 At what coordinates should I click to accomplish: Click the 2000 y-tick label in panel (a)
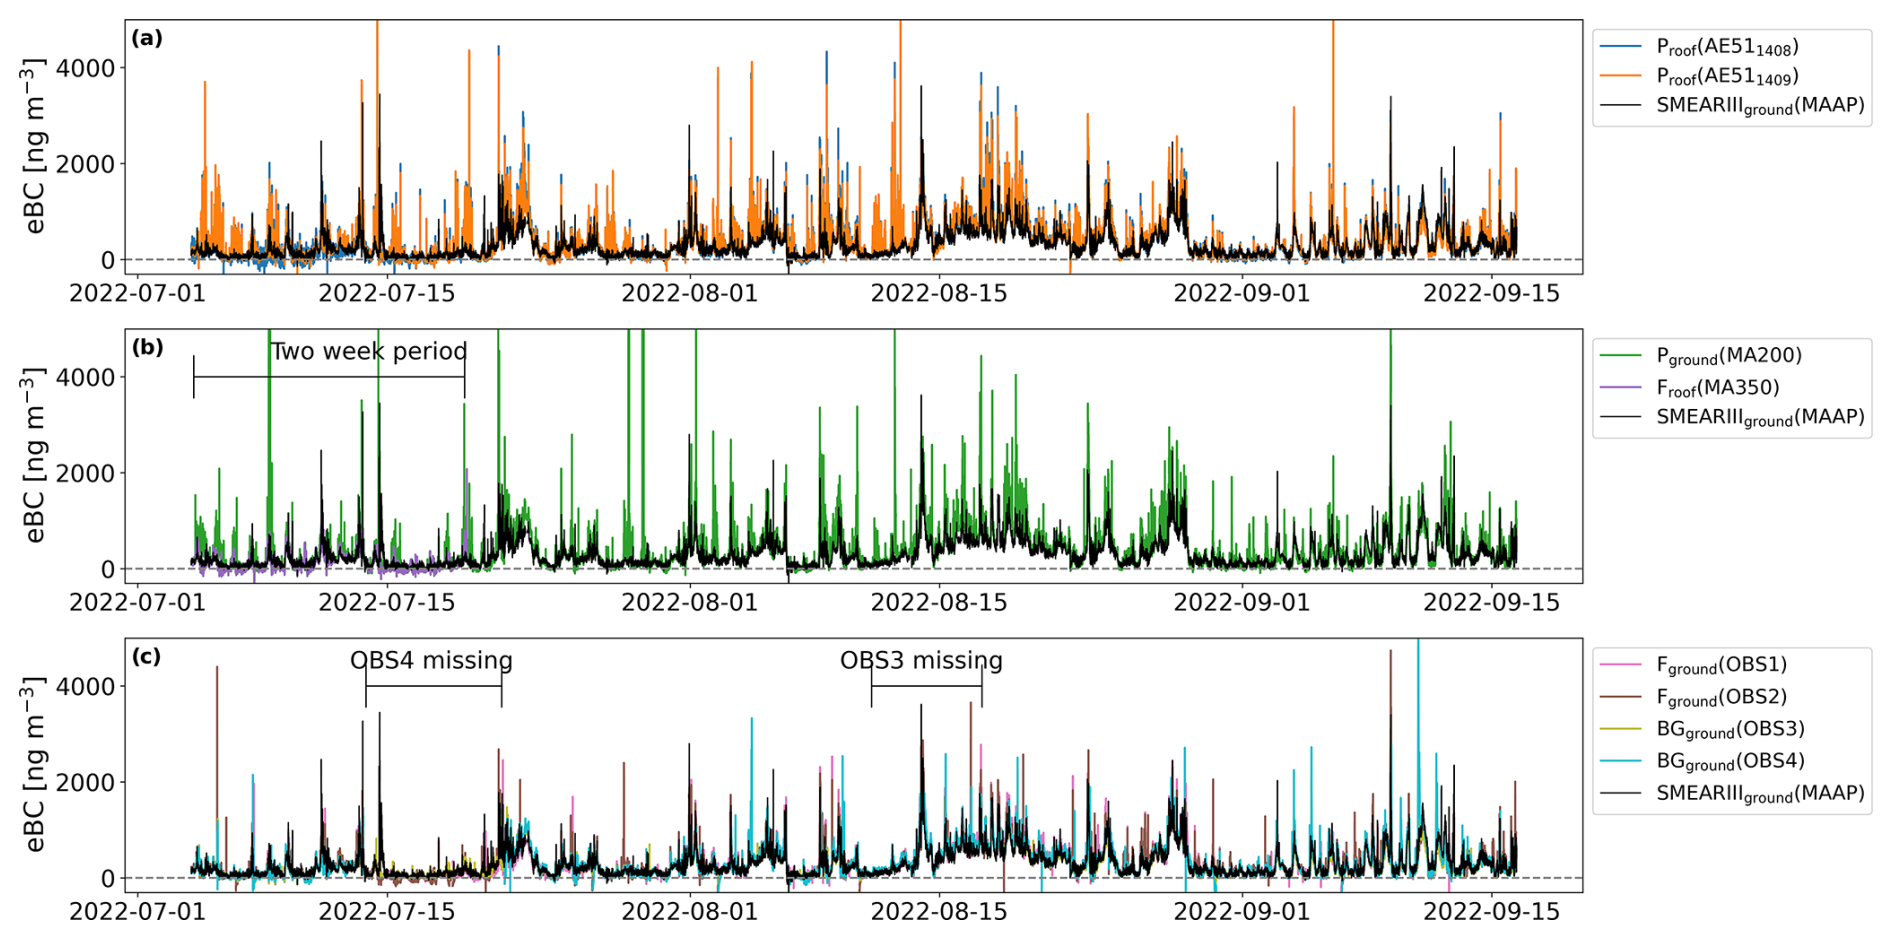point(88,164)
